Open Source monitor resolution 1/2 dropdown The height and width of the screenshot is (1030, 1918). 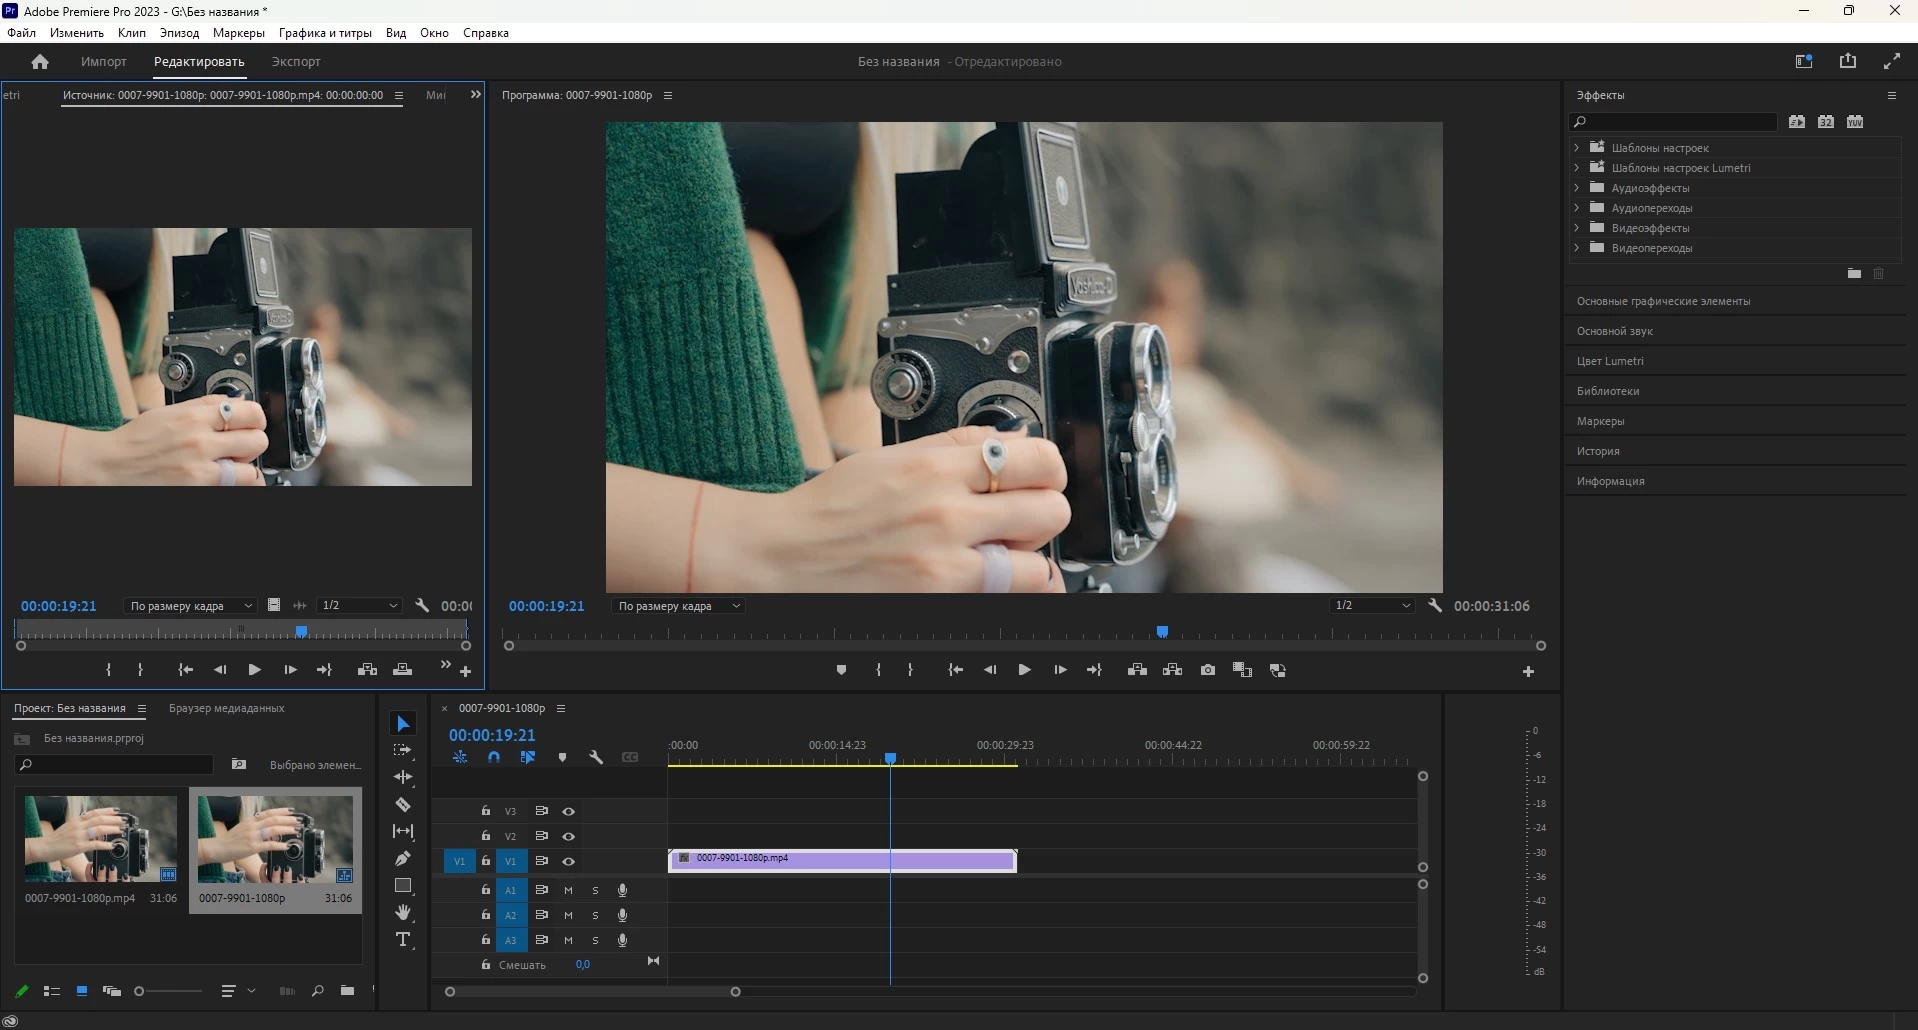359,606
